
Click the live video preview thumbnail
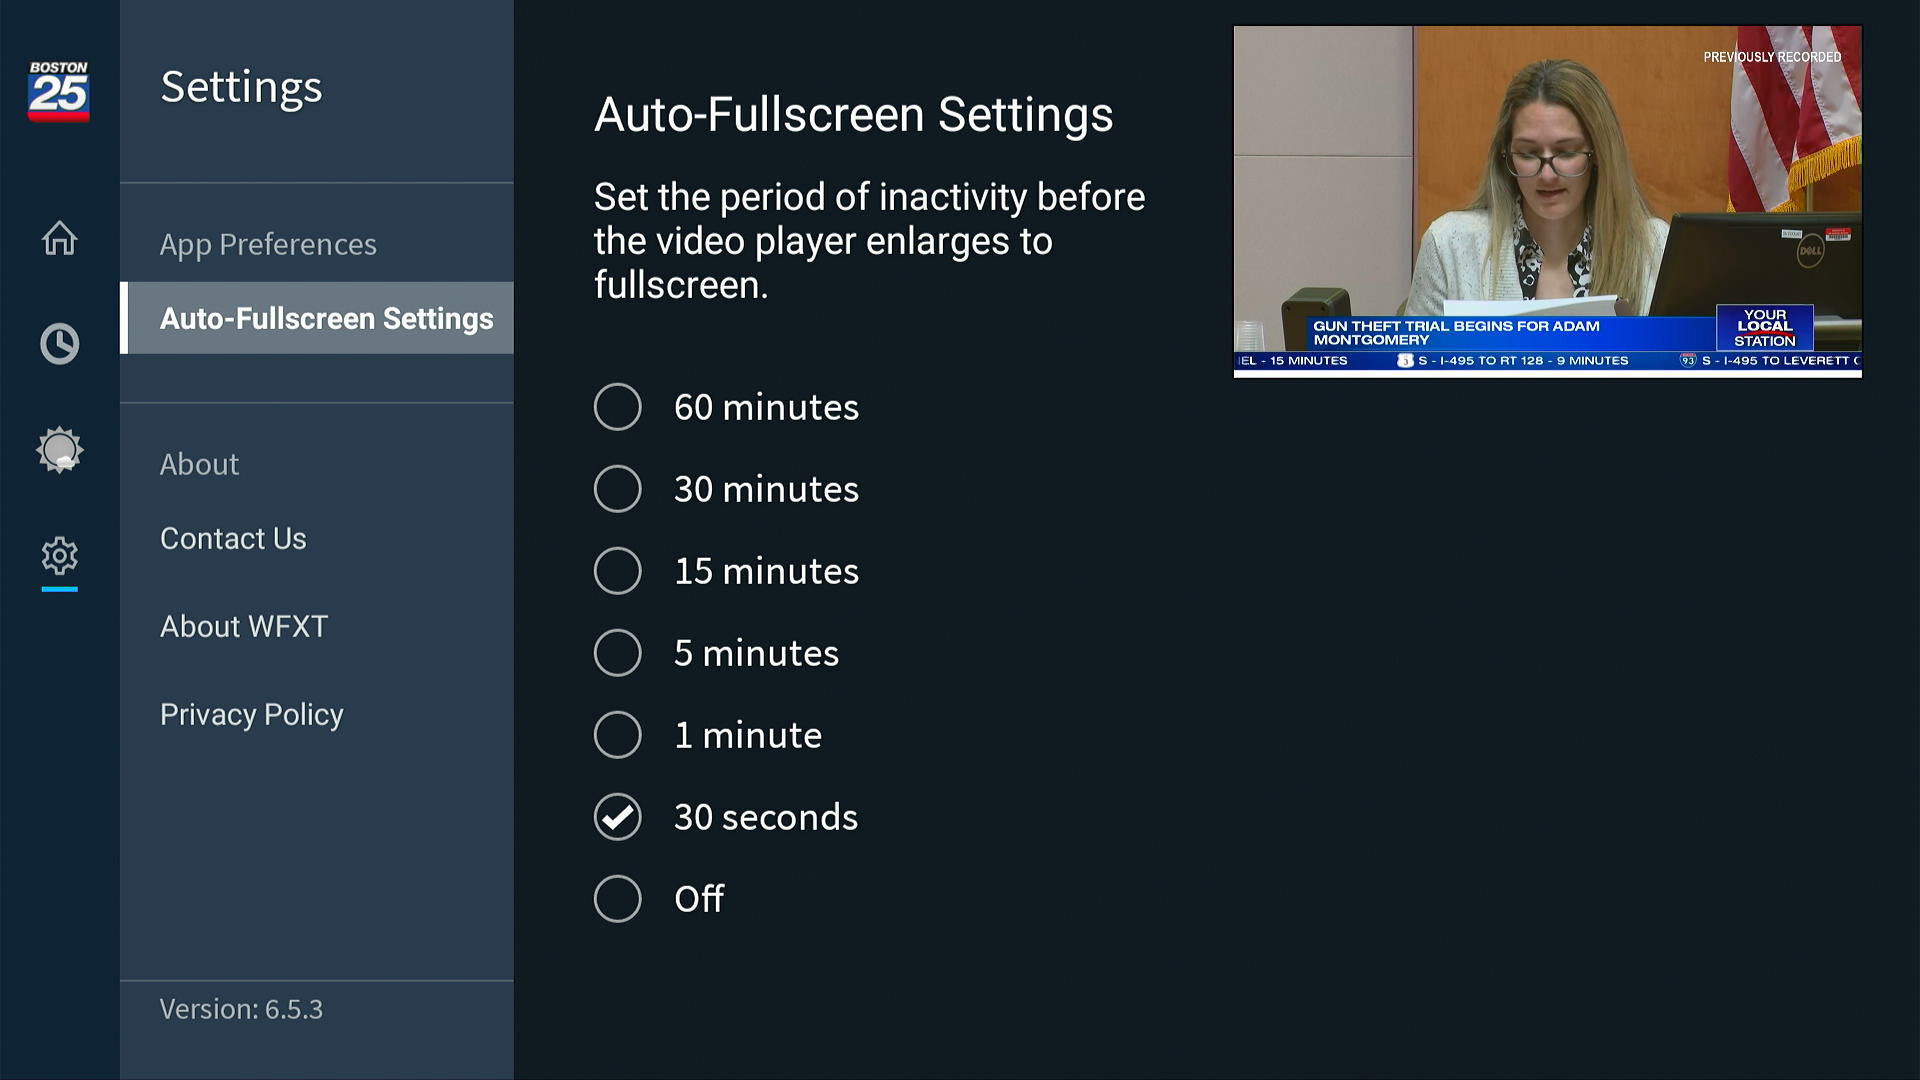(1547, 201)
